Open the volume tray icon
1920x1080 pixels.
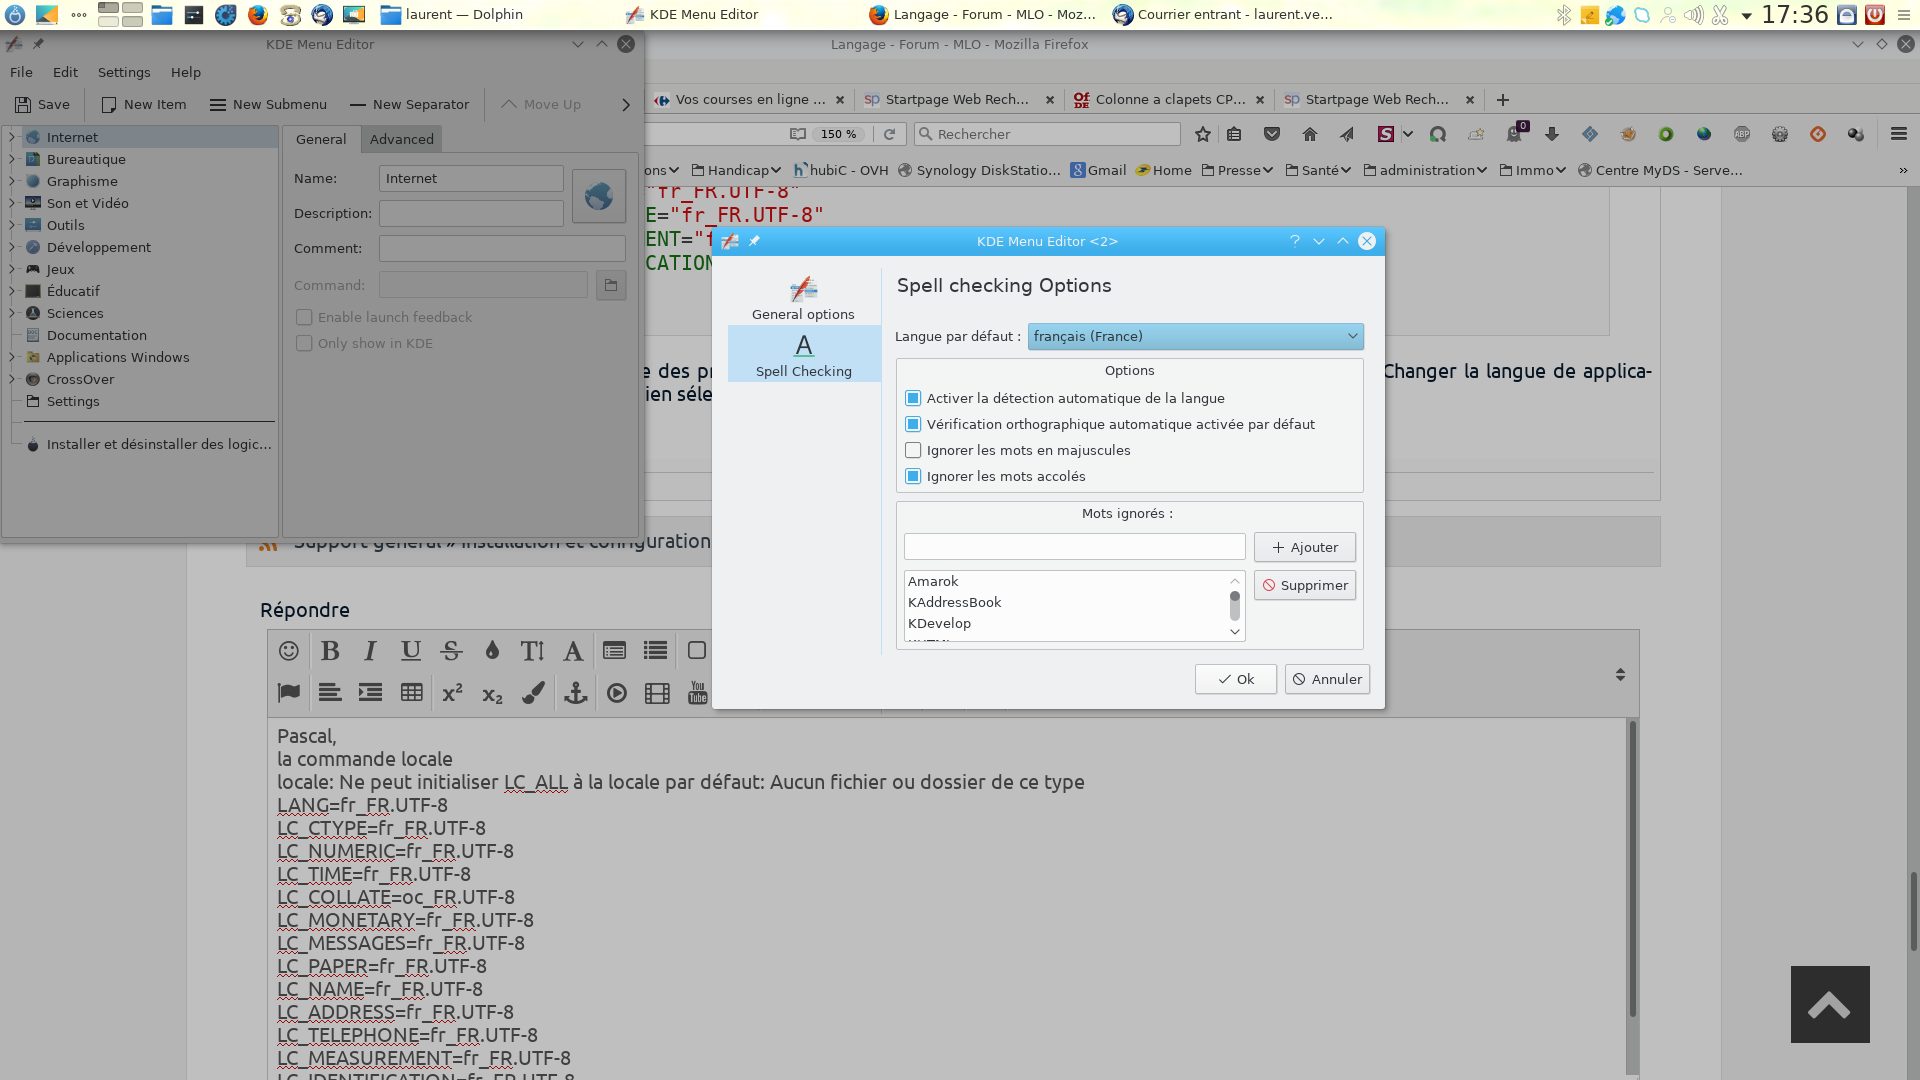(1693, 15)
